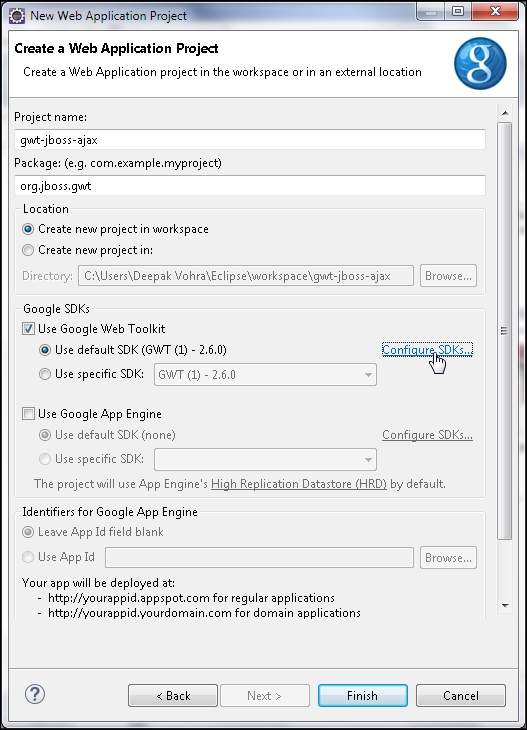Click the scrollbar down arrow
The image size is (527, 730).
pos(505,606)
